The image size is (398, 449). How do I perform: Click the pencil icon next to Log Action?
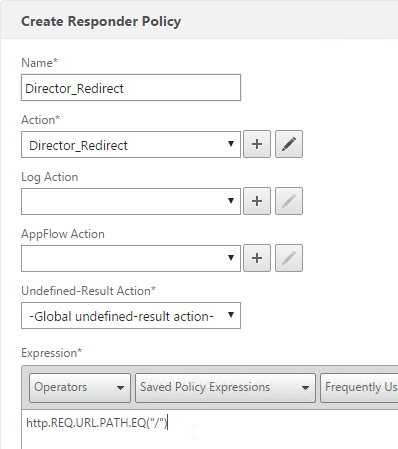tap(289, 201)
